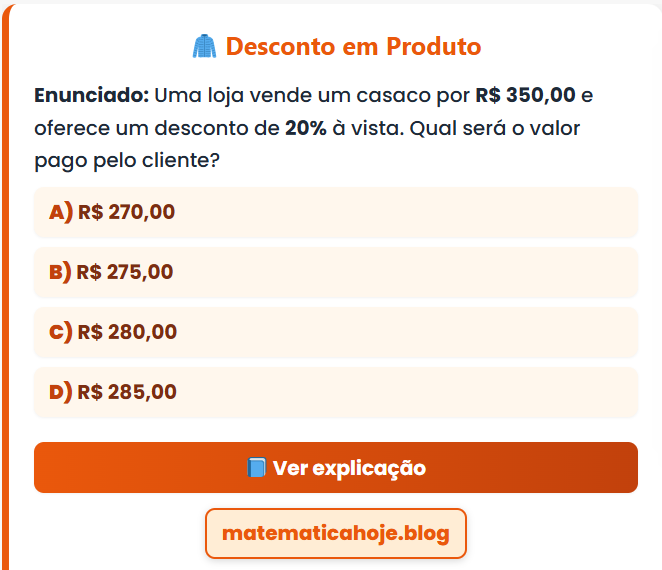Click the question "Qual será o valor"

point(496,129)
